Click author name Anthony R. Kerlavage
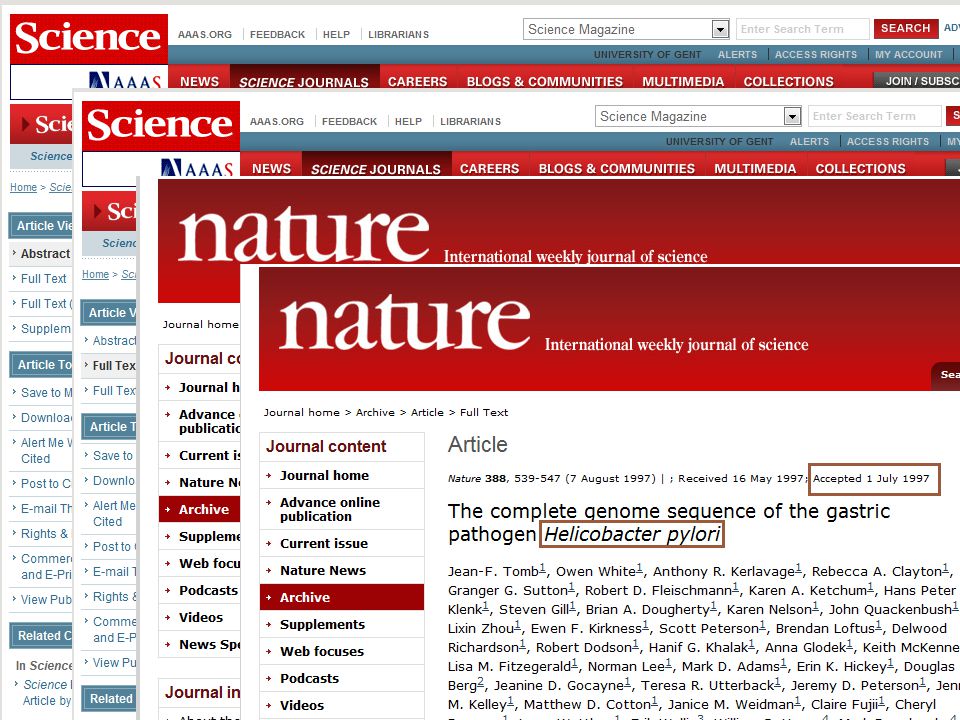The height and width of the screenshot is (720, 960). pyautogui.click(x=724, y=572)
